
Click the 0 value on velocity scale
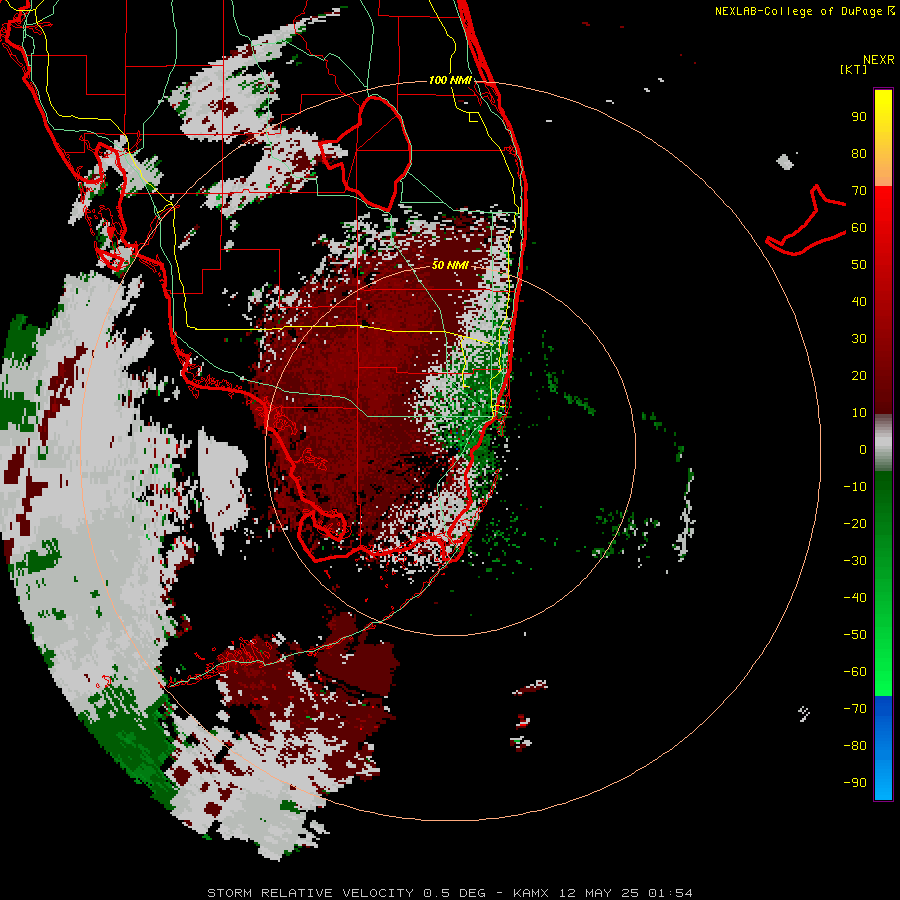point(863,449)
